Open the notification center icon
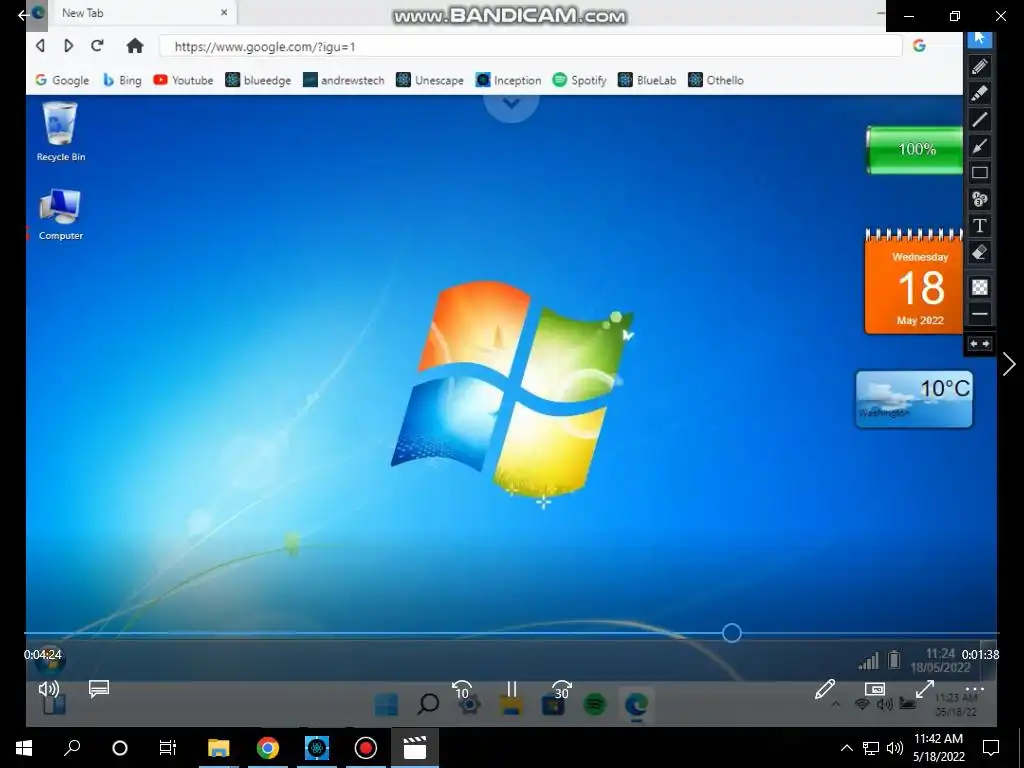 tap(991, 748)
